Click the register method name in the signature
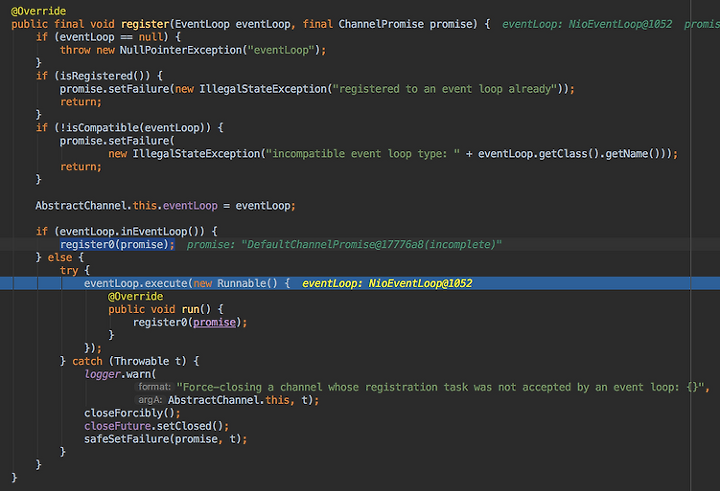The width and height of the screenshot is (720, 491). (145, 24)
